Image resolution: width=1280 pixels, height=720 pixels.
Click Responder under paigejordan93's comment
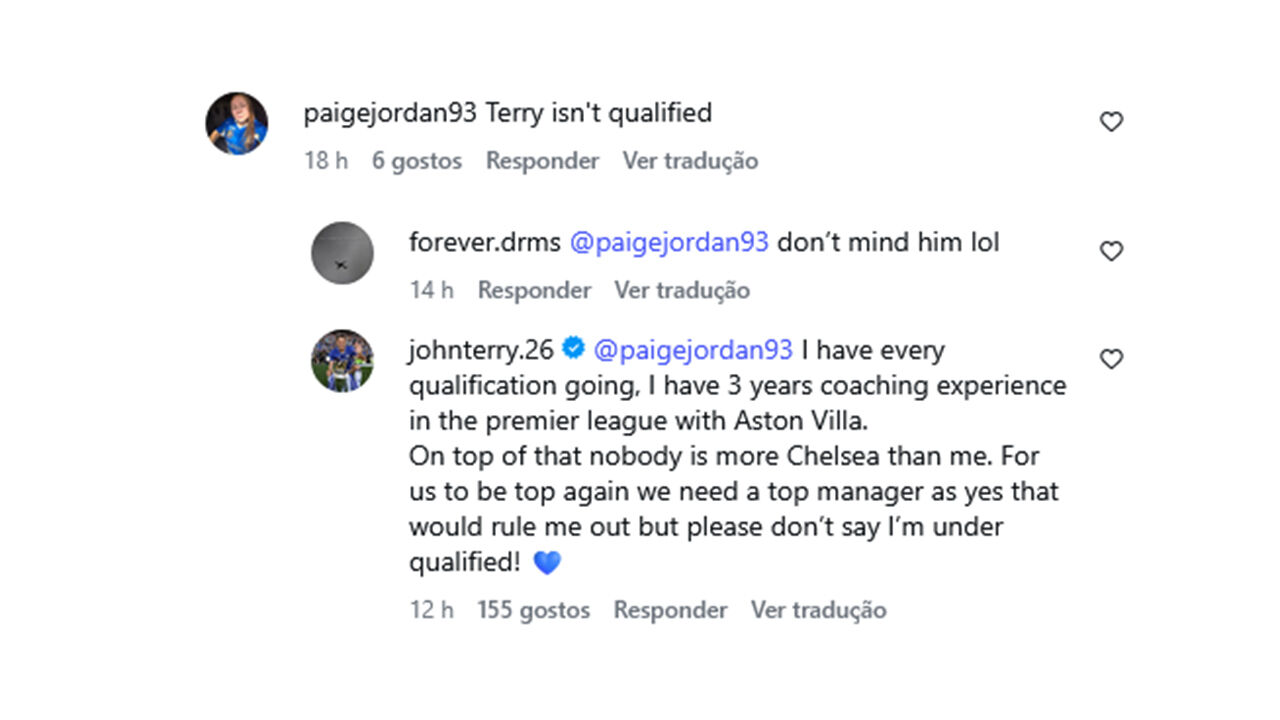[x=542, y=160]
